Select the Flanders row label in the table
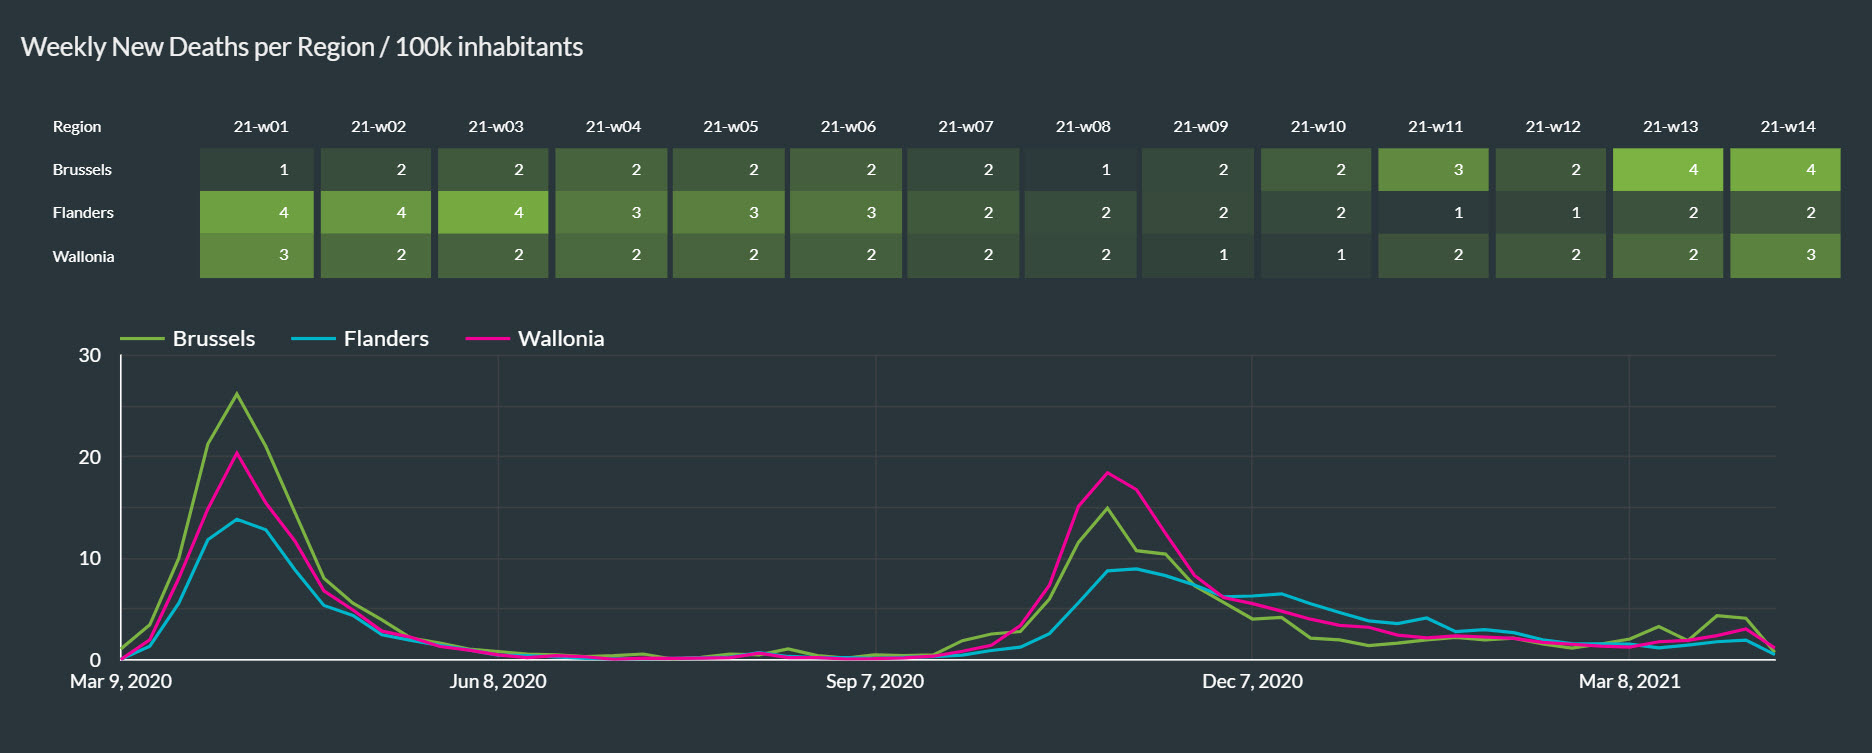Viewport: 1872px width, 753px height. [83, 213]
